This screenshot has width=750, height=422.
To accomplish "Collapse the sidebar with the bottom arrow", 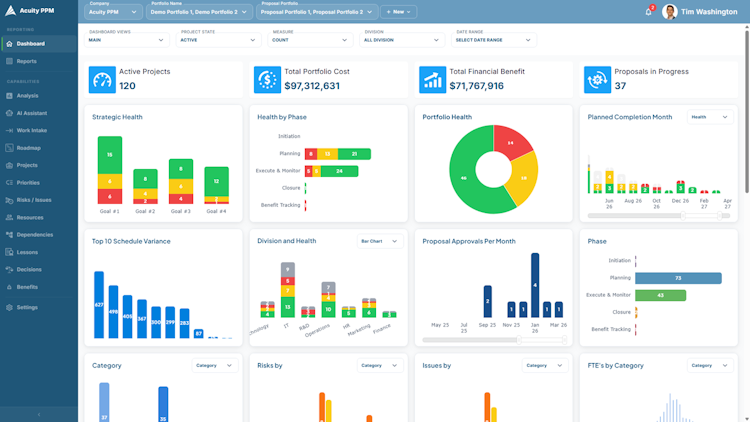I will (39, 414).
